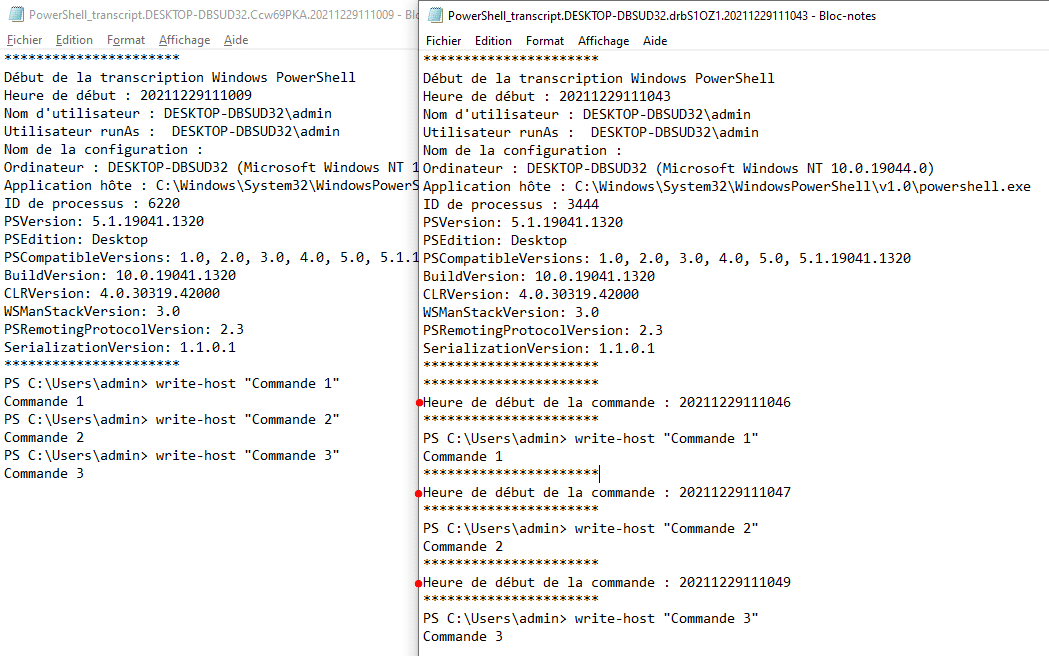
Task: Click 'ID de processus : 6220' line
Action: coord(92,203)
